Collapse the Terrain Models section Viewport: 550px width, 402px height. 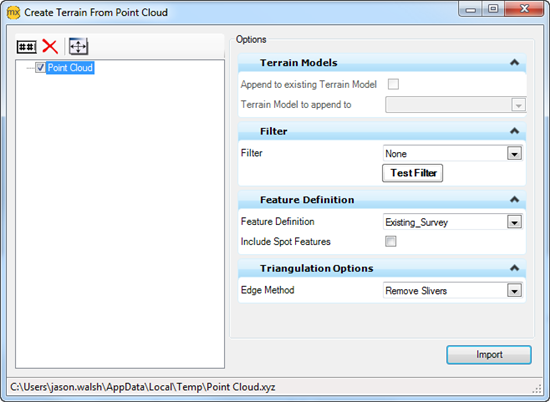tap(514, 62)
